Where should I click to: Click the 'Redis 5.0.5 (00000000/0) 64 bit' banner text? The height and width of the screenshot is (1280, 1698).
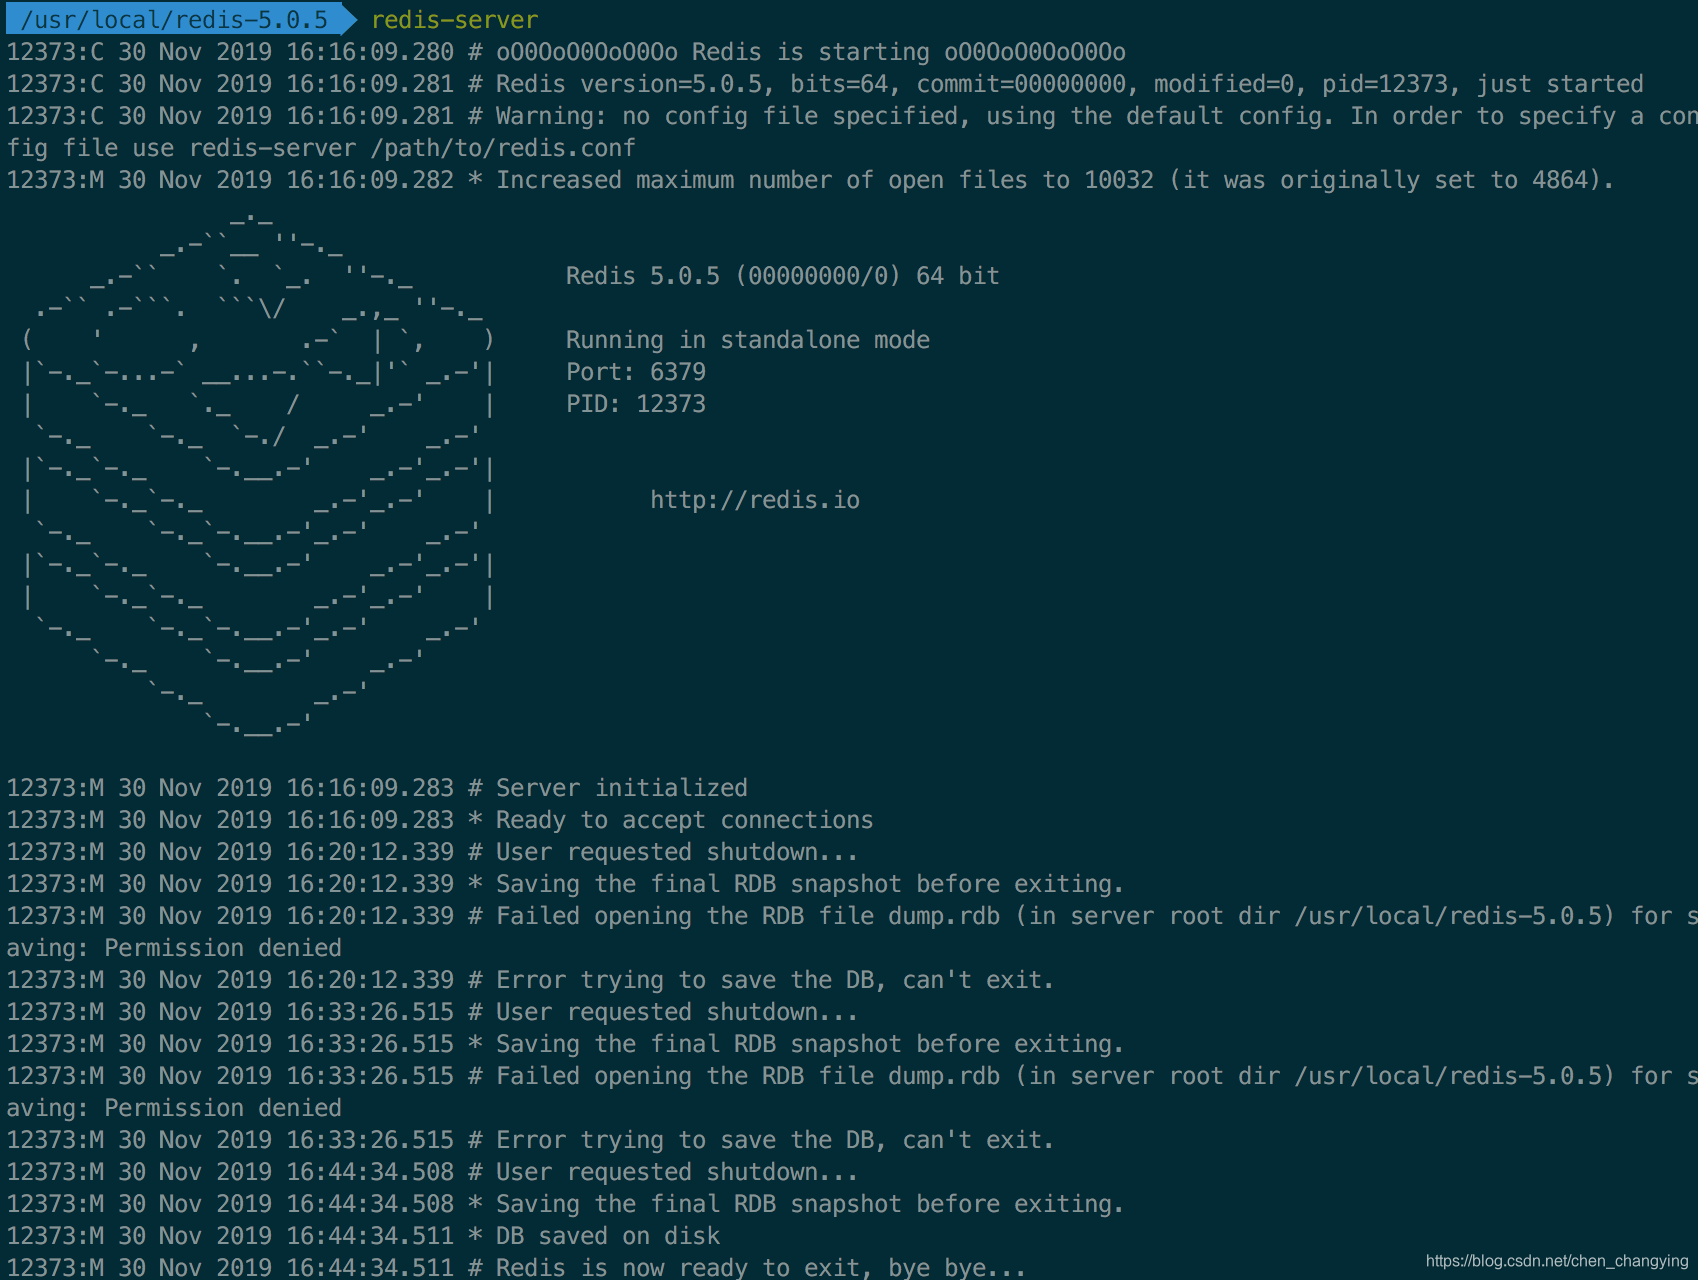point(782,276)
